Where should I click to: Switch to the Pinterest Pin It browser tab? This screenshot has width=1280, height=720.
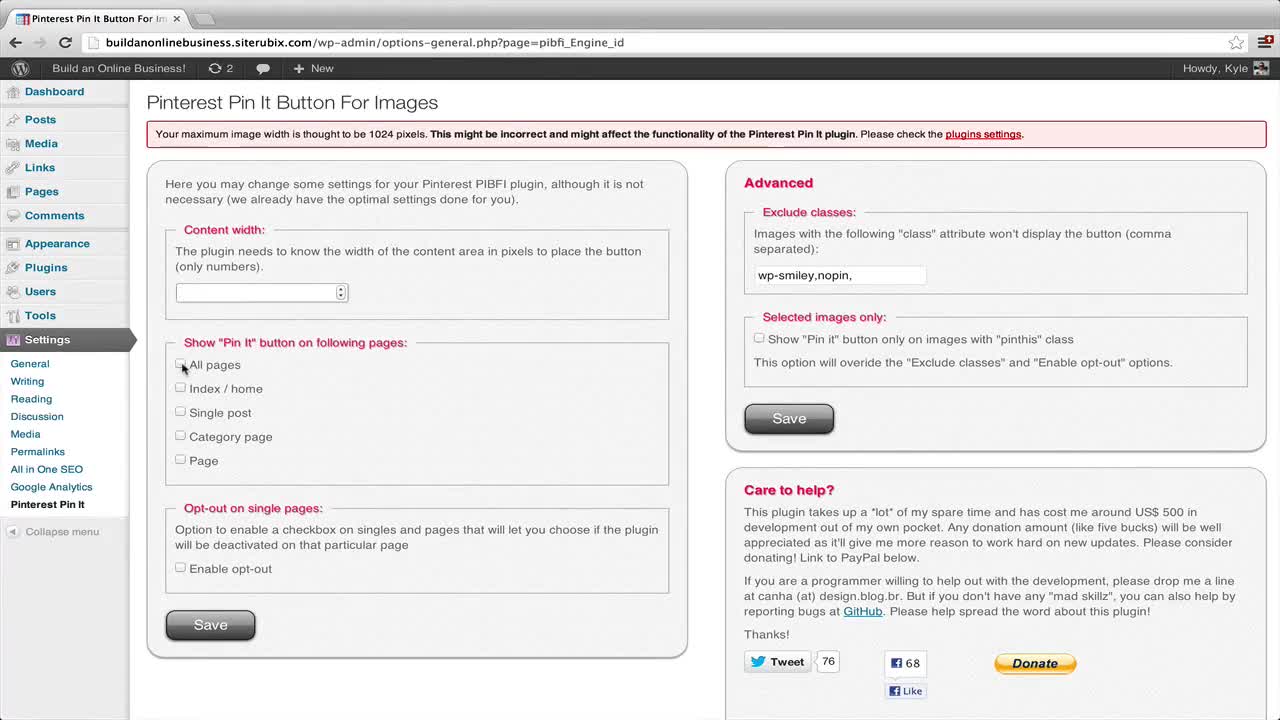click(97, 18)
